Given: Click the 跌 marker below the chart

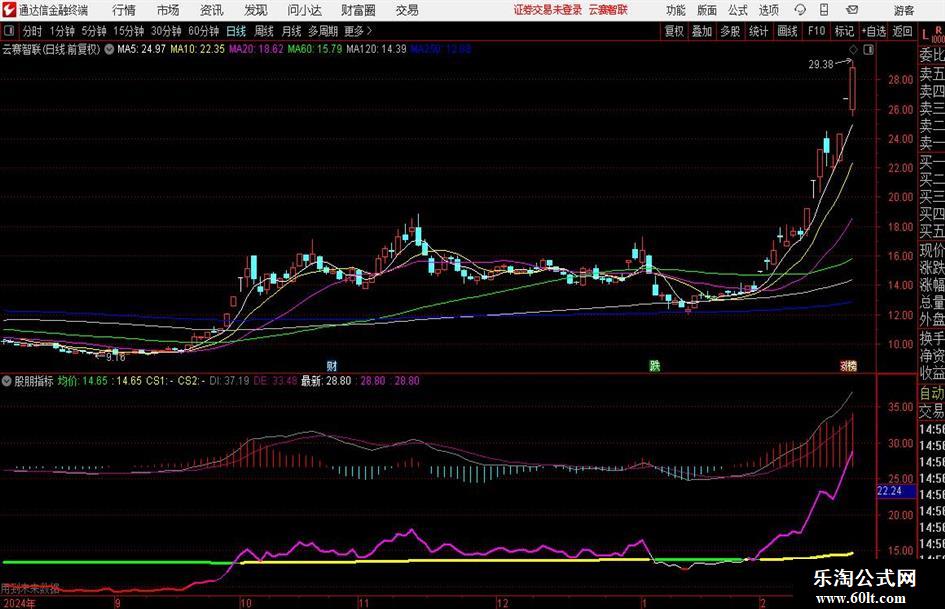Looking at the screenshot, I should 655,365.
